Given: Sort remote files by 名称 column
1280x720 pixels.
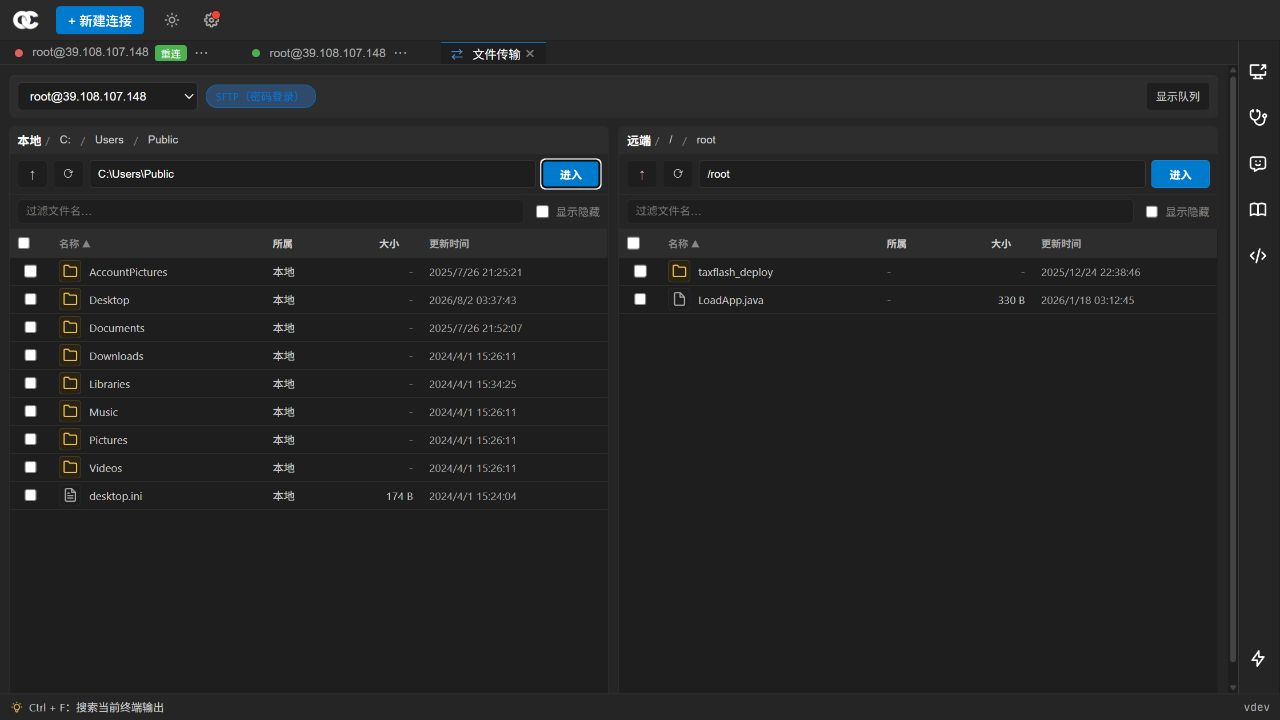Looking at the screenshot, I should coord(684,244).
